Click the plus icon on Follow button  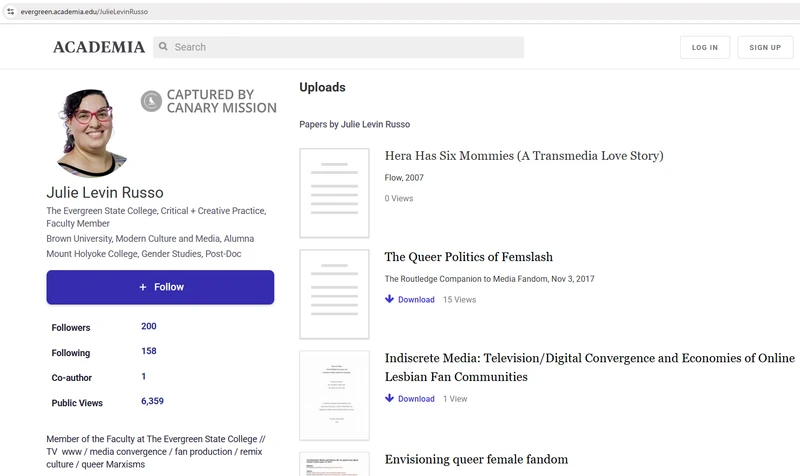[x=143, y=287]
